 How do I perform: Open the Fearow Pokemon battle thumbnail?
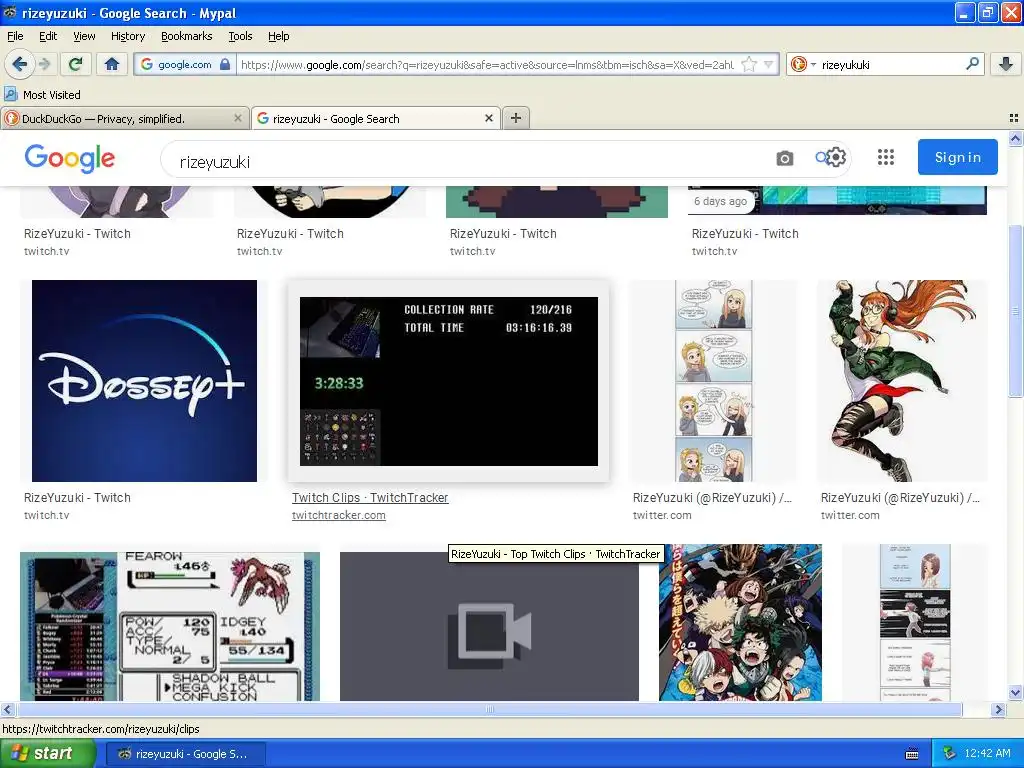point(170,626)
